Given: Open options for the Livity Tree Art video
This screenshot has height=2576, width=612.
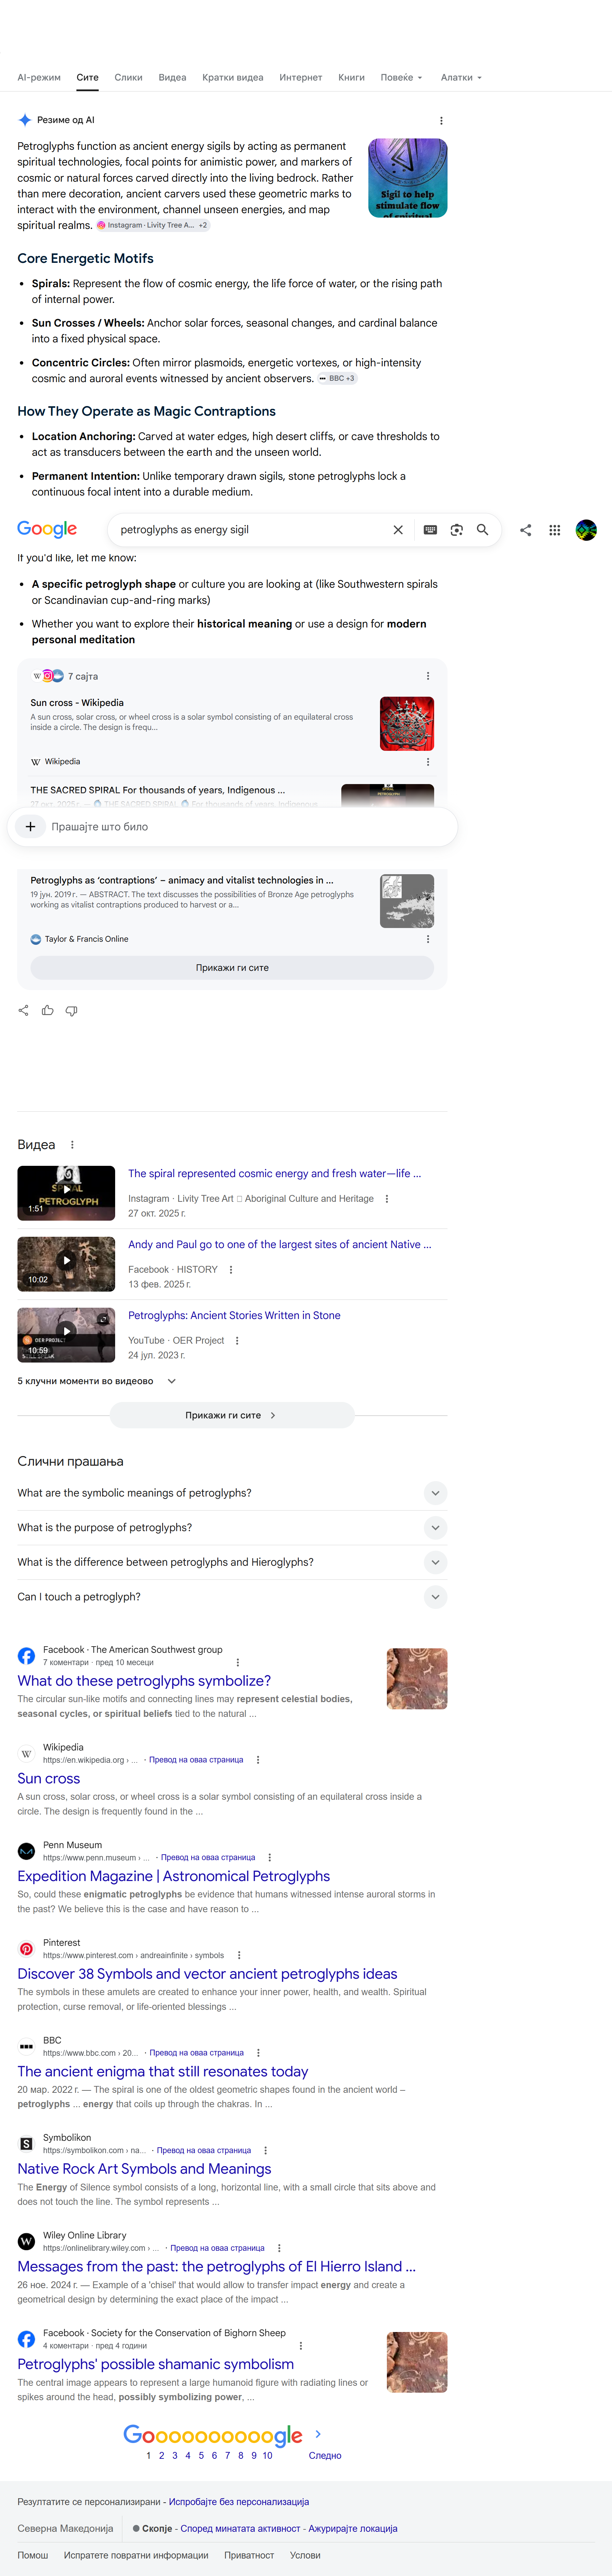Looking at the screenshot, I should pyautogui.click(x=387, y=1199).
